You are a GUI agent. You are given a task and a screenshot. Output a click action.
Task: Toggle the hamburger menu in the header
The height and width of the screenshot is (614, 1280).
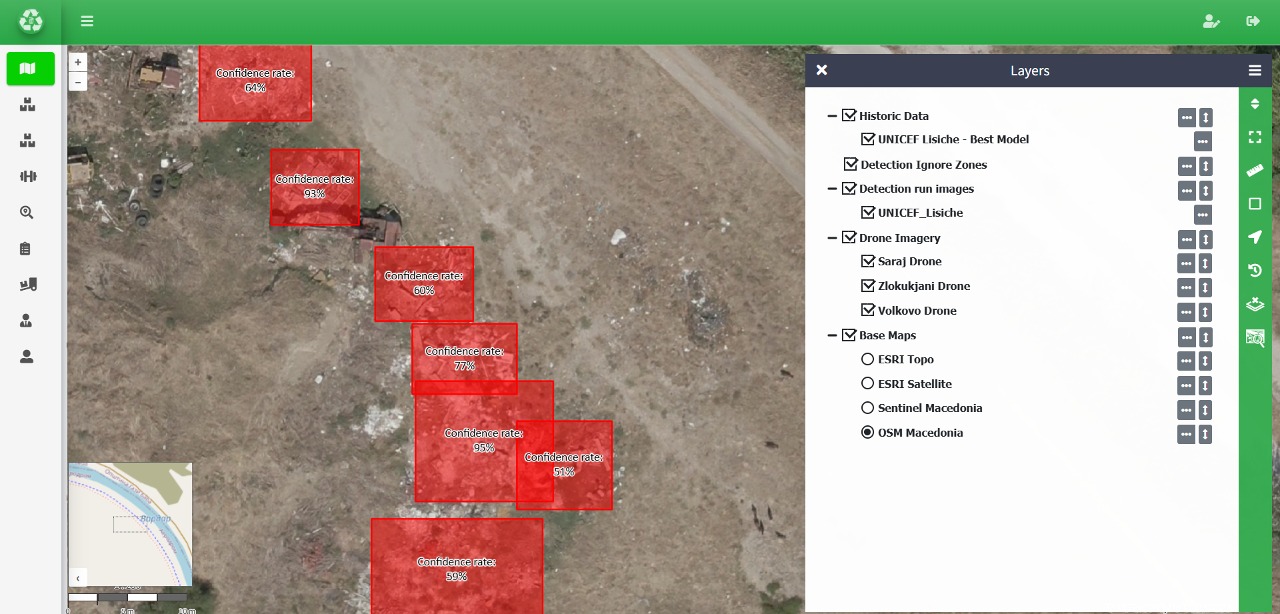point(87,21)
